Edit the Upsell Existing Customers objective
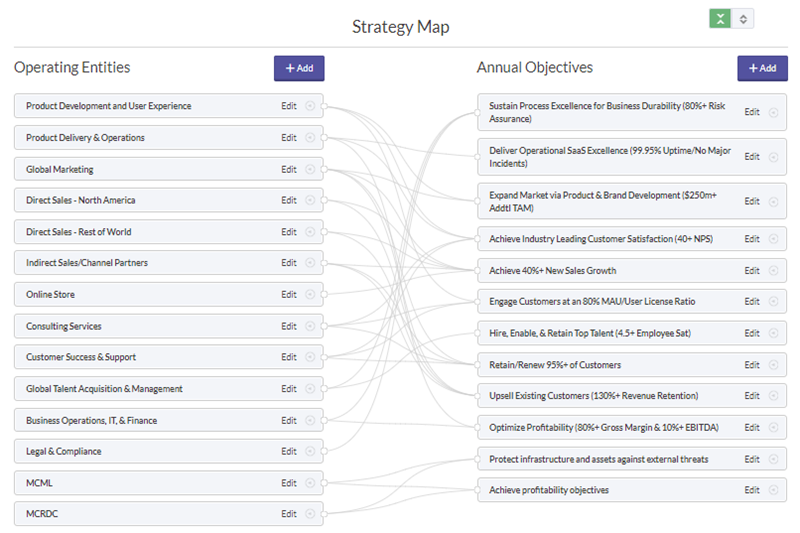The height and width of the screenshot is (533, 800). (752, 396)
